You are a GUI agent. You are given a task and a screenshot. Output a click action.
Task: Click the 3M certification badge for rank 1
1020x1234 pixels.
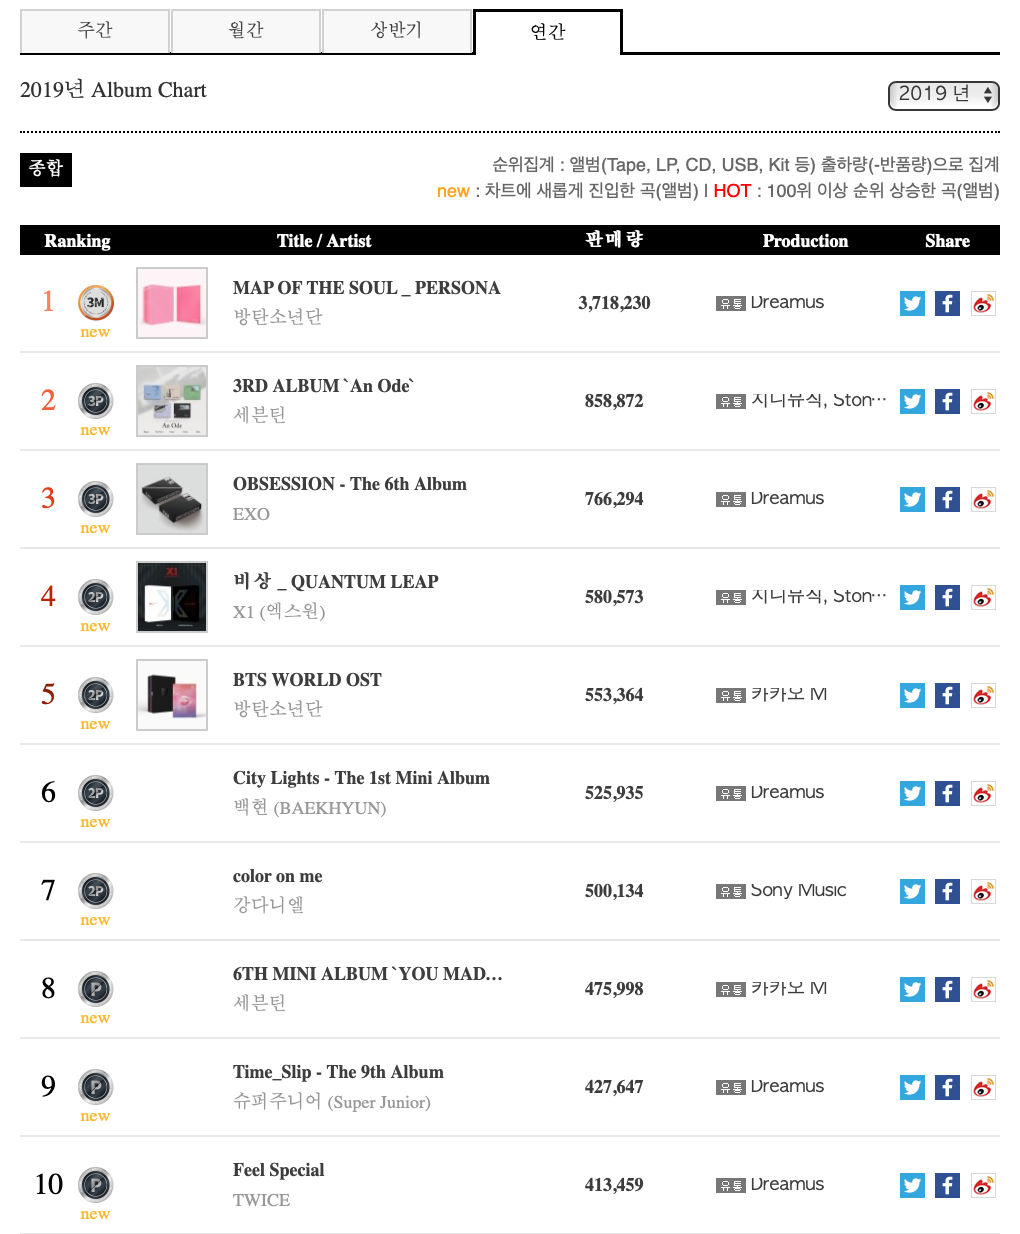point(95,302)
